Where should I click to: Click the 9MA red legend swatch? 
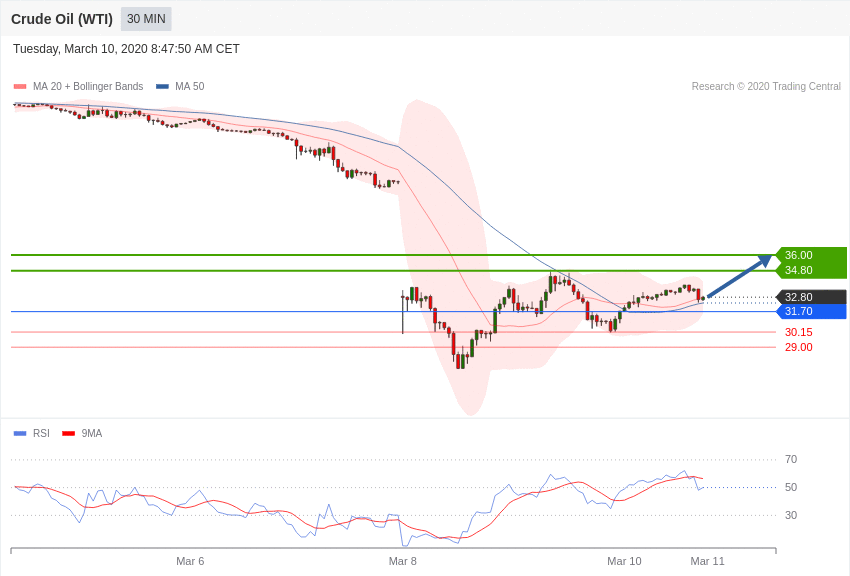pos(68,433)
